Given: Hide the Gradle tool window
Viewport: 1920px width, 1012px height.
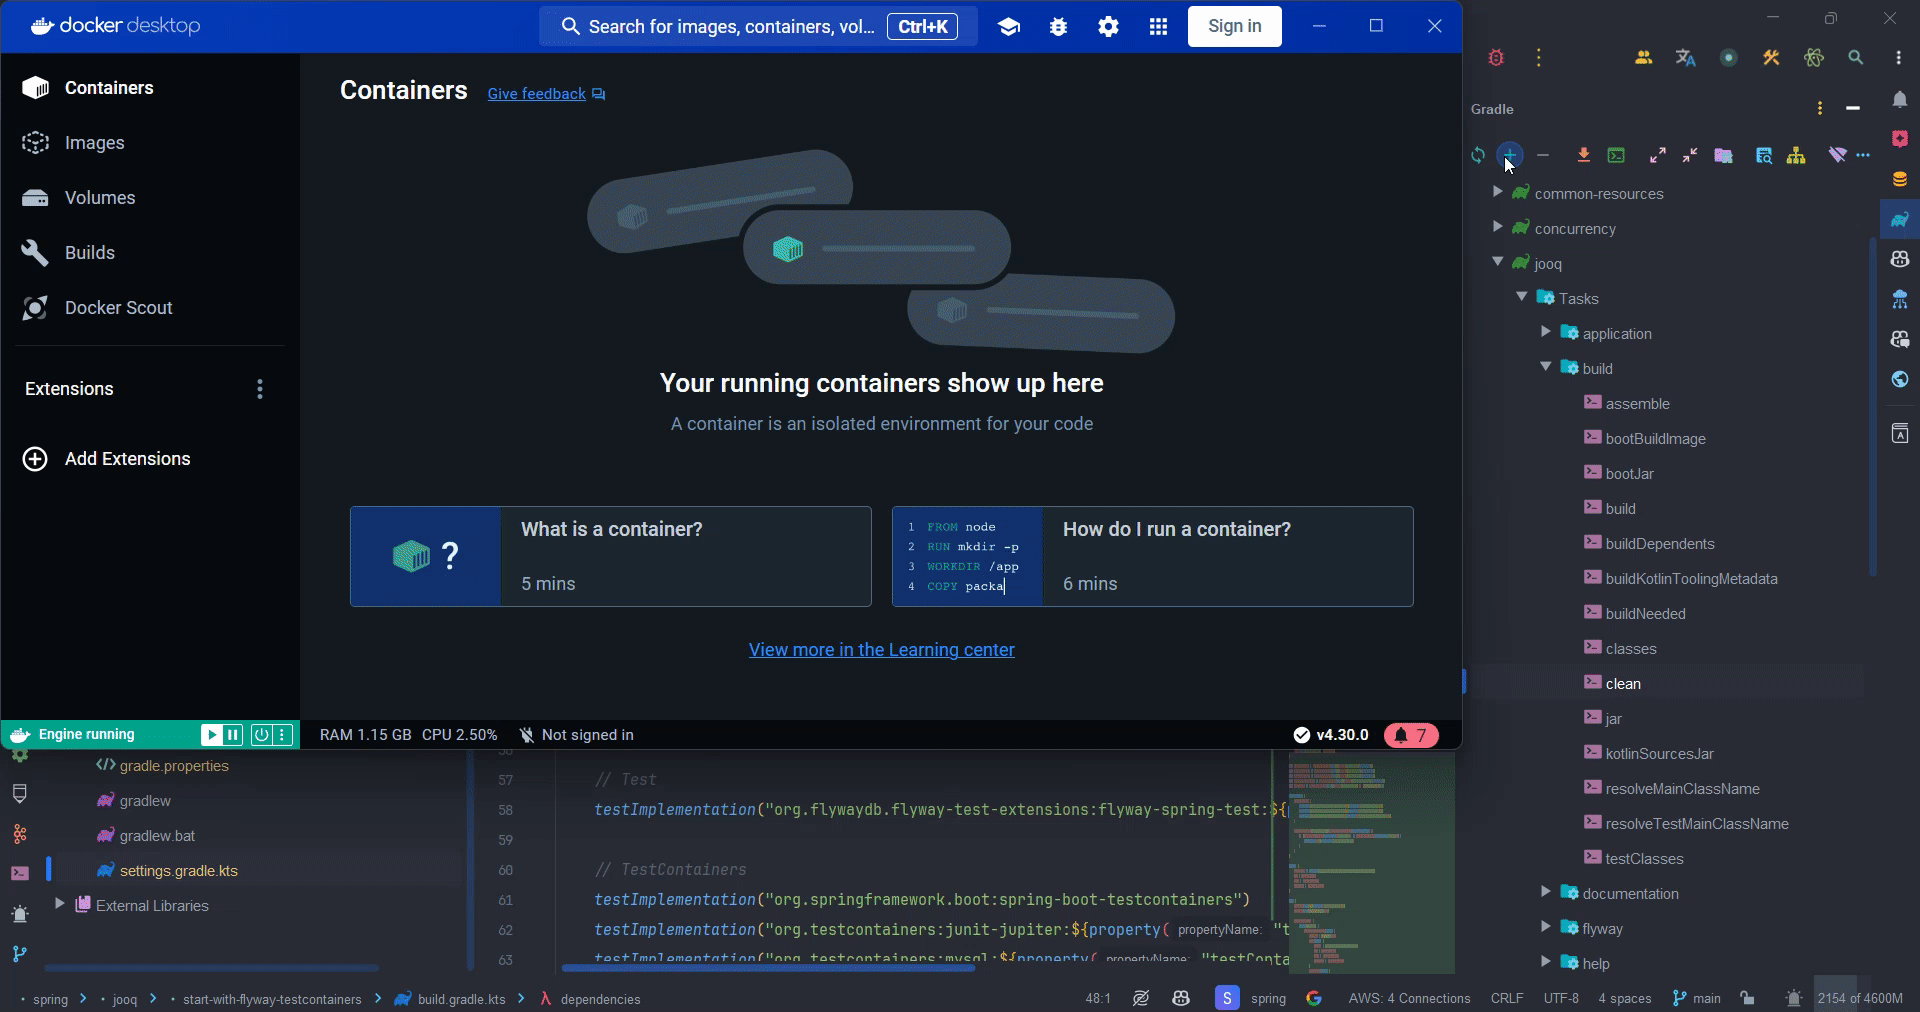Looking at the screenshot, I should click(x=1853, y=108).
